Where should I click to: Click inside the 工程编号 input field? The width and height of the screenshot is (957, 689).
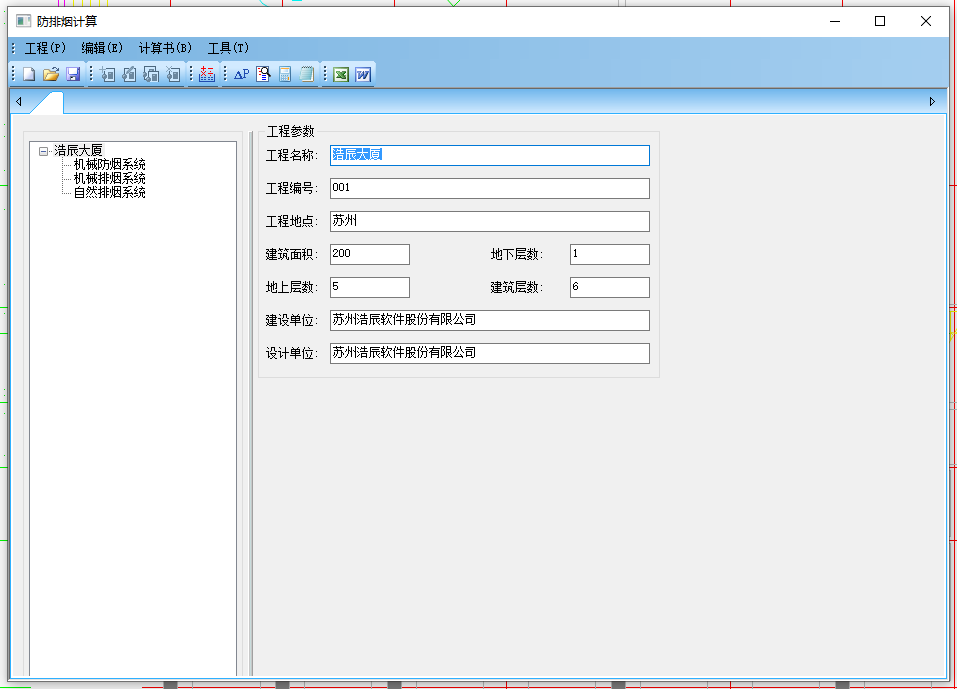click(488, 188)
